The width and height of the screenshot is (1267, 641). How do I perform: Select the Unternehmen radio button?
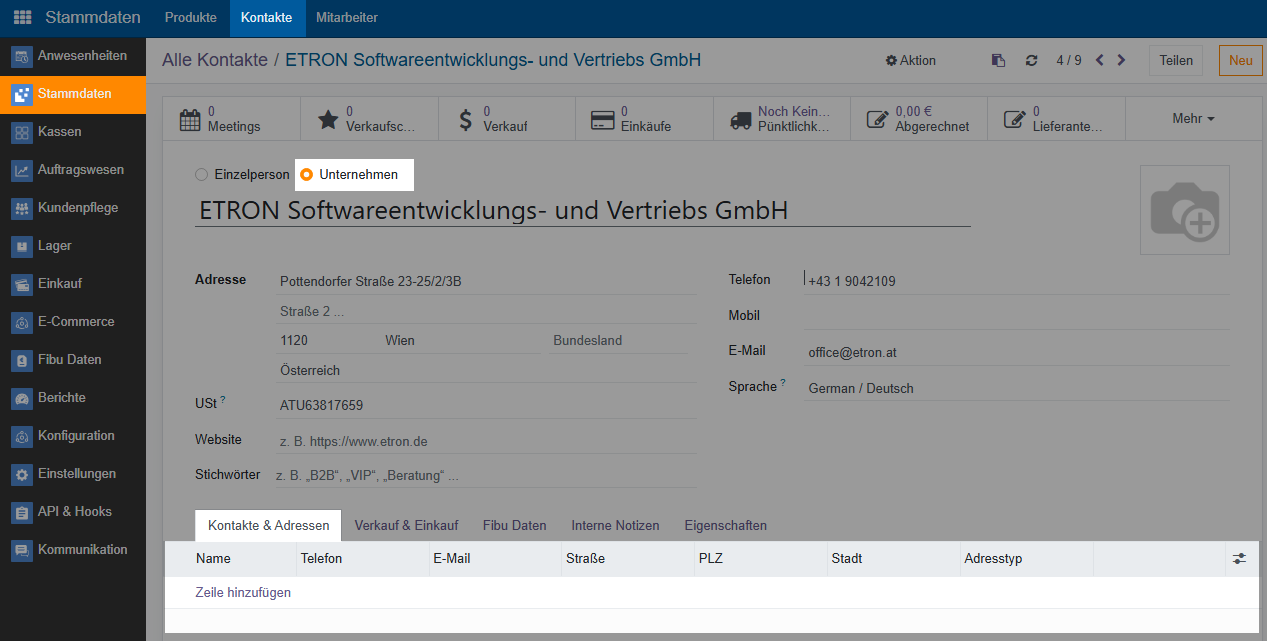click(307, 175)
